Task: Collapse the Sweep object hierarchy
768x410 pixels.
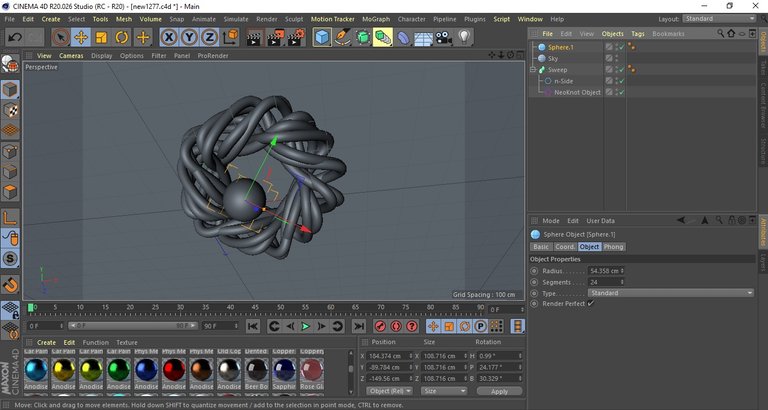Action: [x=533, y=70]
